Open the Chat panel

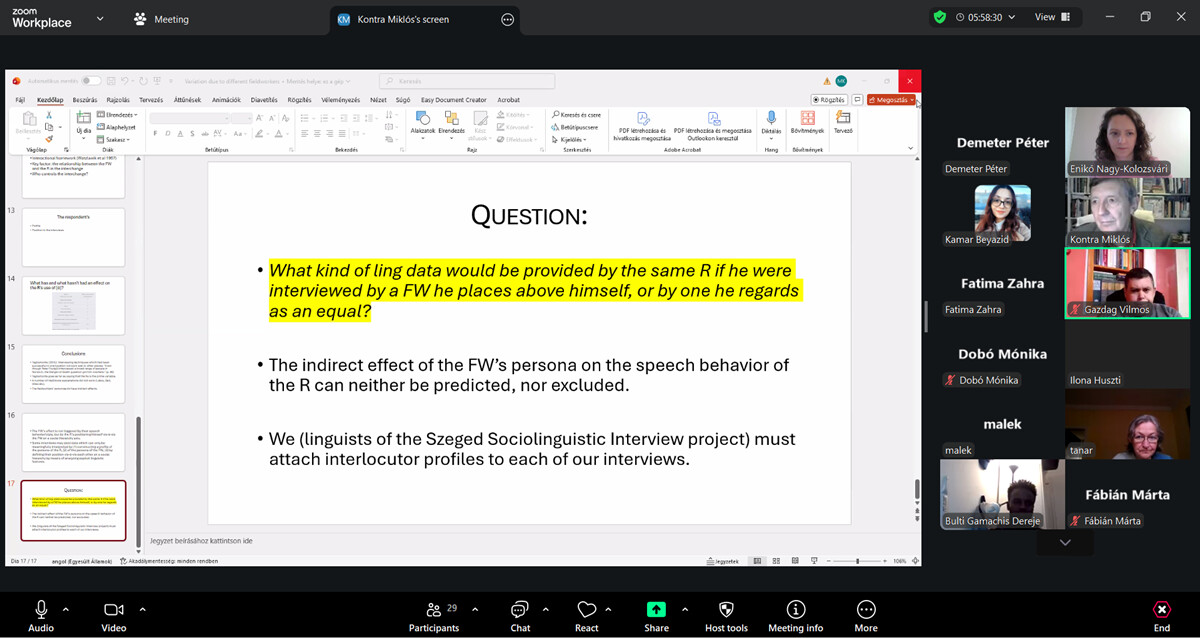pos(520,611)
